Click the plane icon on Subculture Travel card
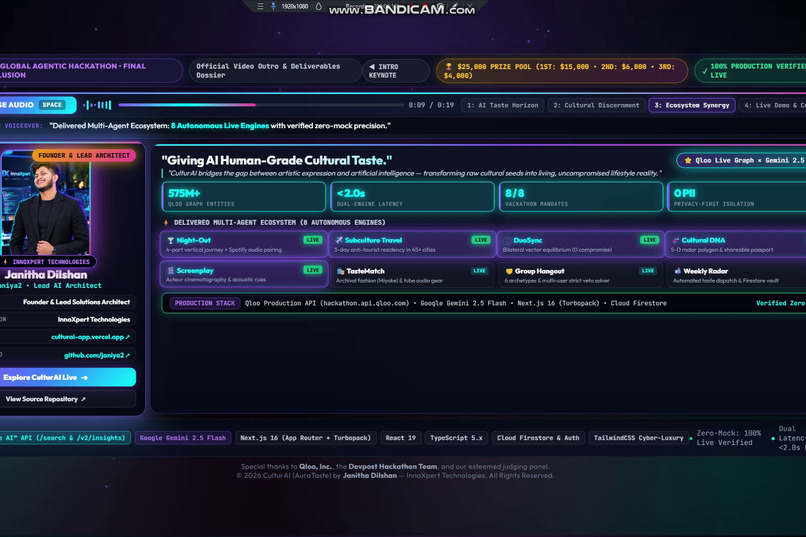The height and width of the screenshot is (537, 806). (x=339, y=240)
